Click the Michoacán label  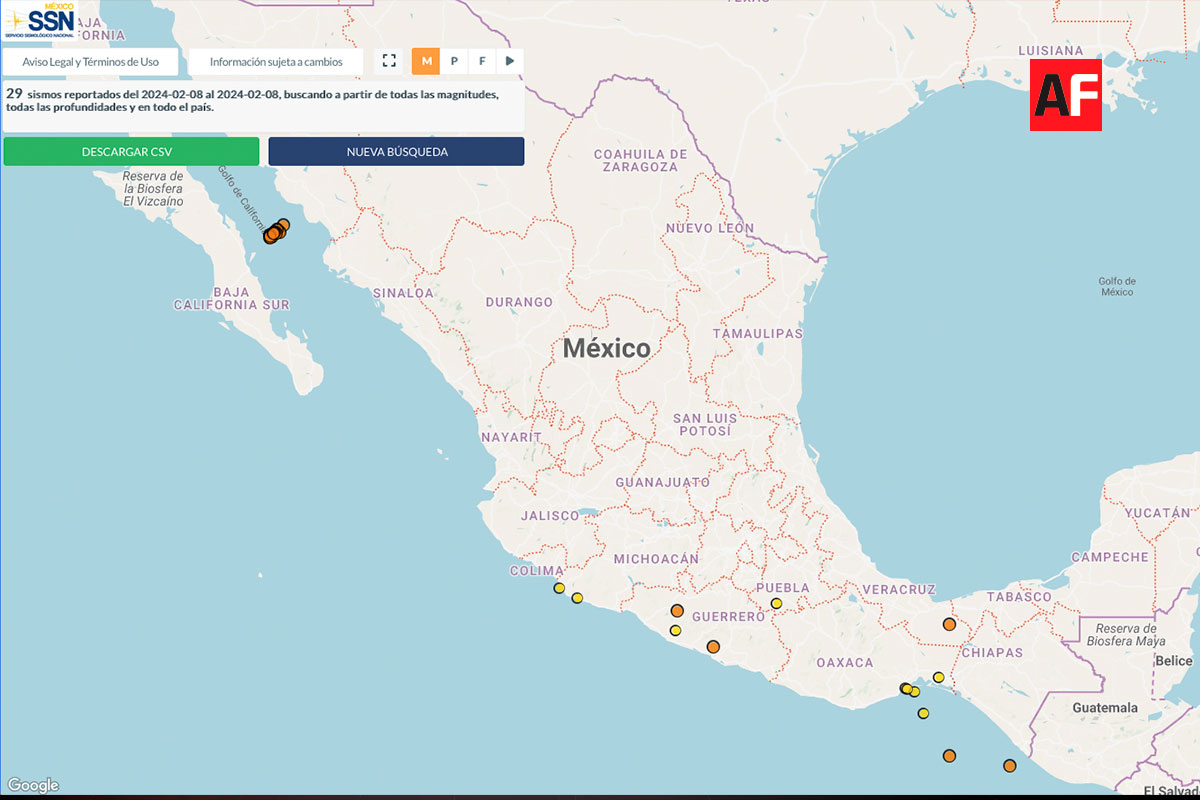coord(657,558)
